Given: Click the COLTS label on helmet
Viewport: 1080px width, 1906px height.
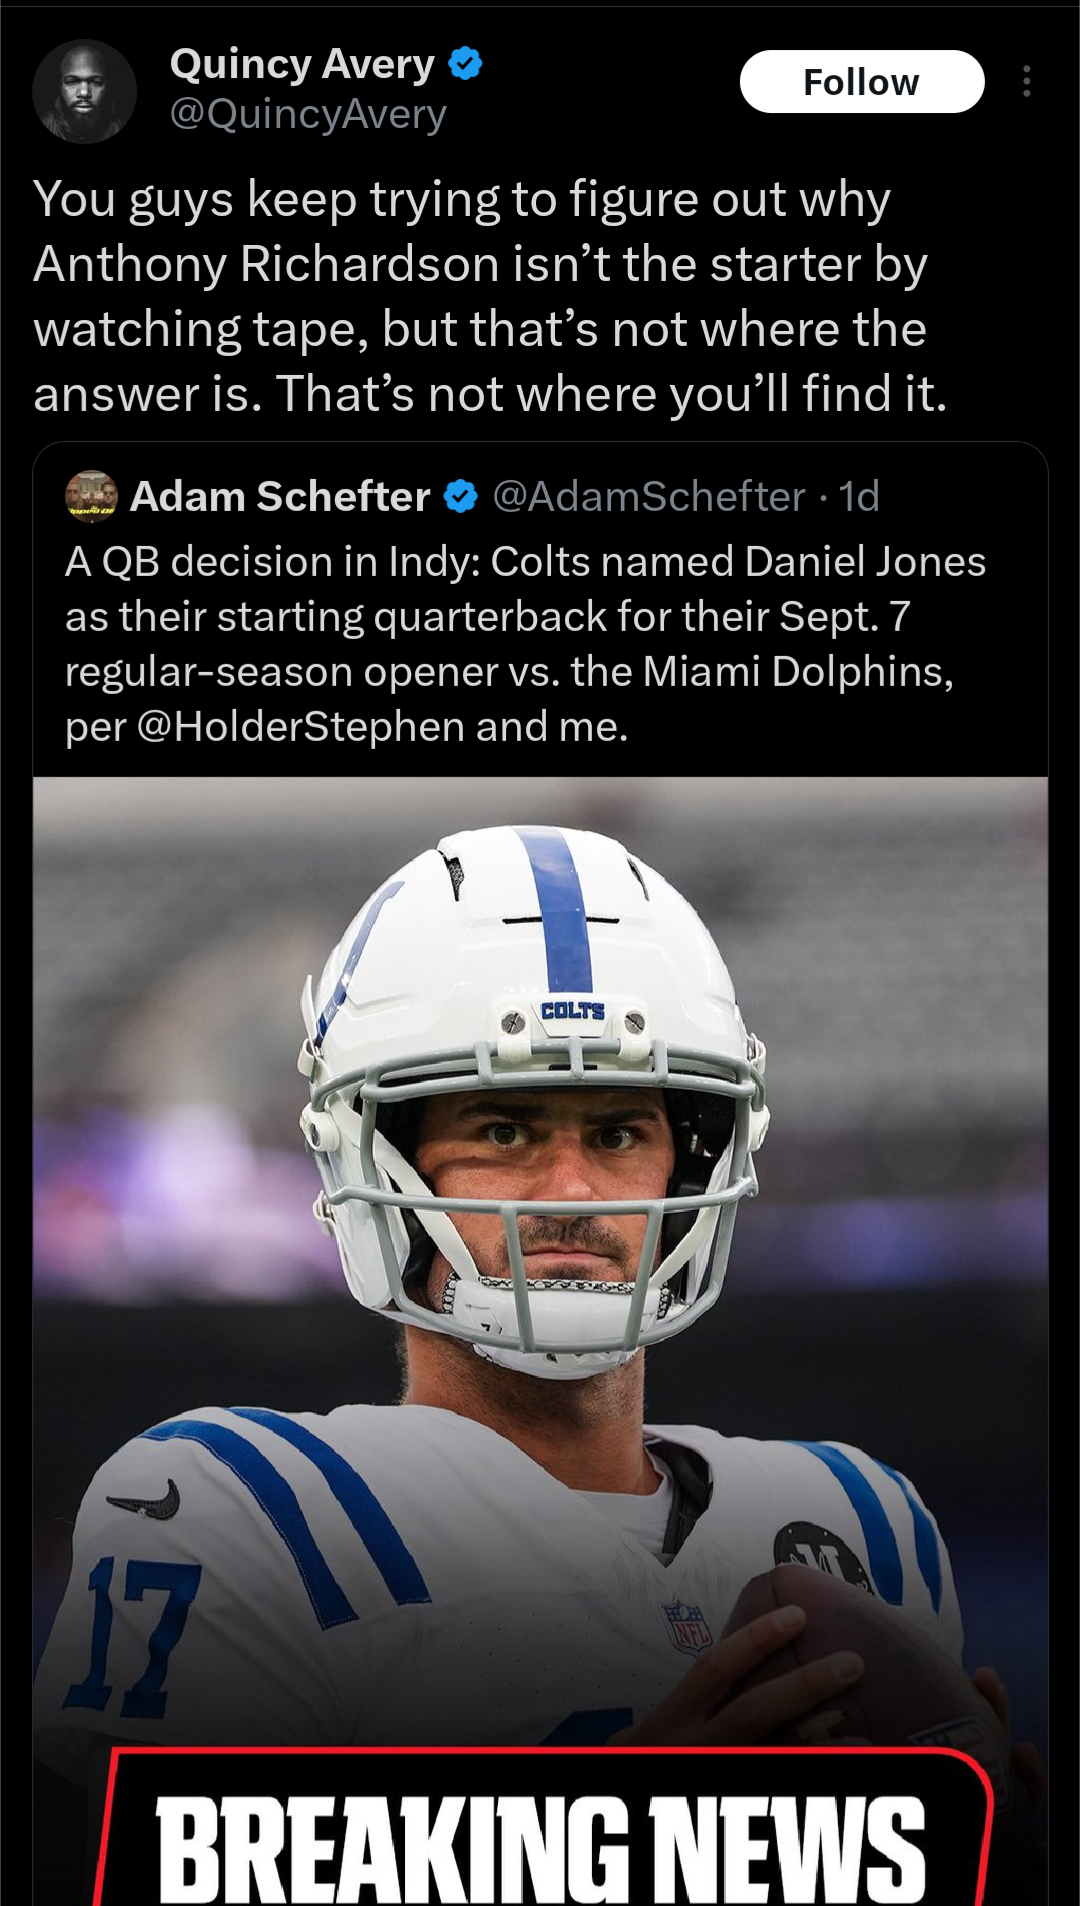Looking at the screenshot, I should coord(573,1011).
